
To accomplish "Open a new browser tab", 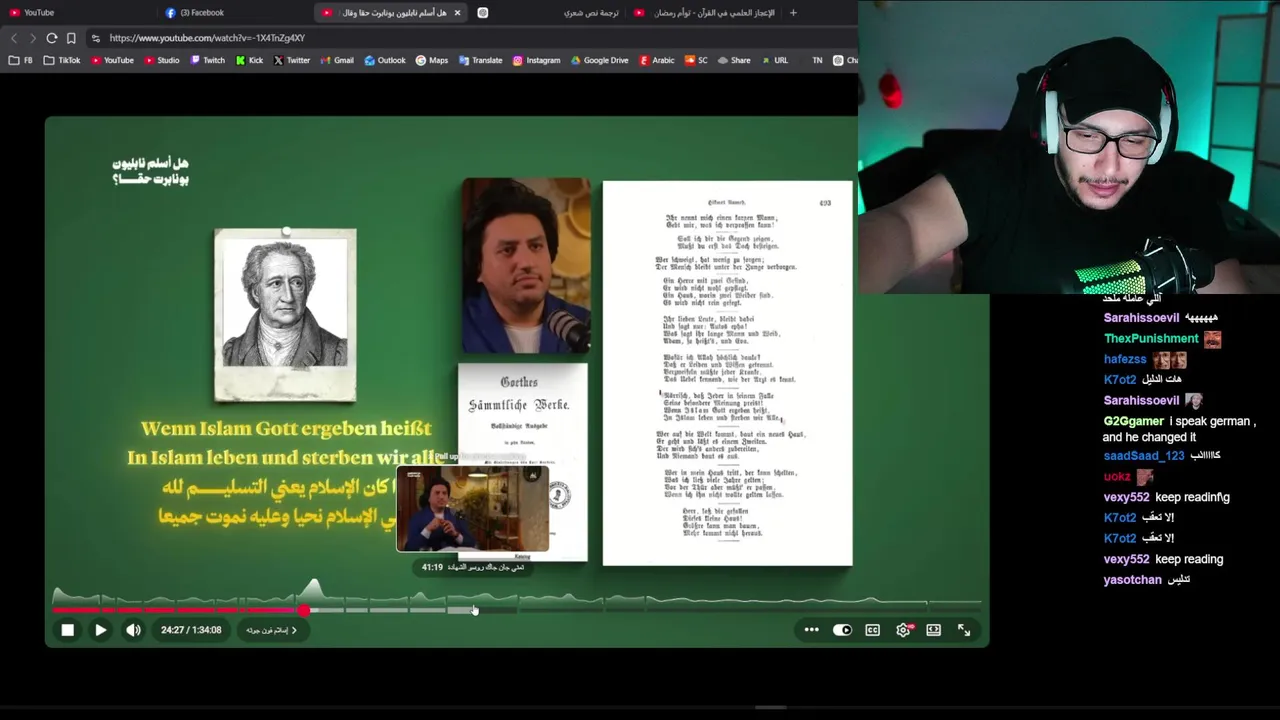I will pyautogui.click(x=793, y=13).
